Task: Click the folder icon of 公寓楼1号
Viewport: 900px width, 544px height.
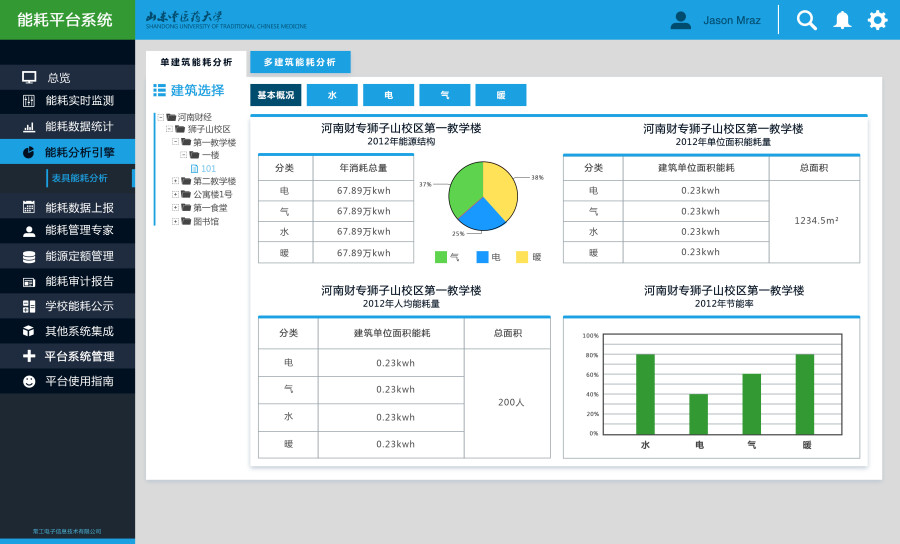Action: (186, 194)
